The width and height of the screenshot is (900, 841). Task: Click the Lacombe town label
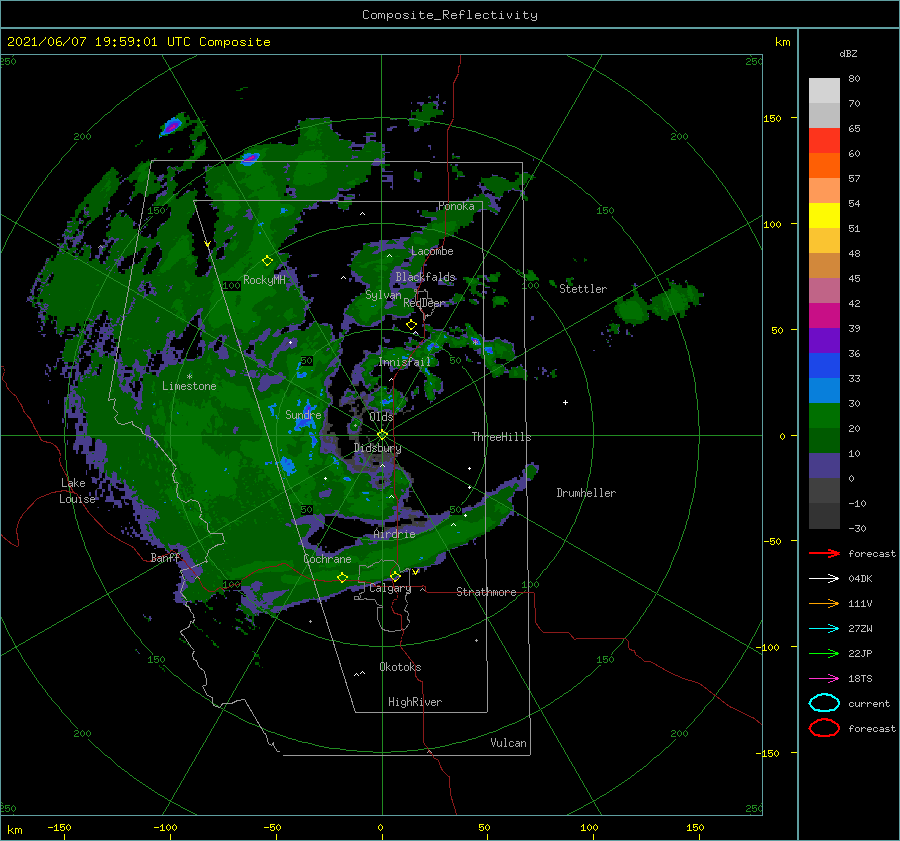point(432,251)
